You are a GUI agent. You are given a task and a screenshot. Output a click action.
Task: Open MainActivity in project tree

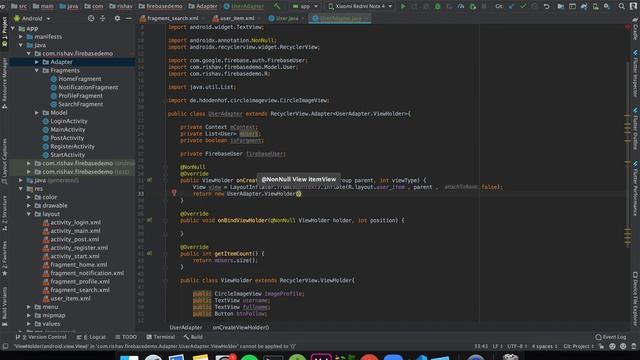point(64,129)
